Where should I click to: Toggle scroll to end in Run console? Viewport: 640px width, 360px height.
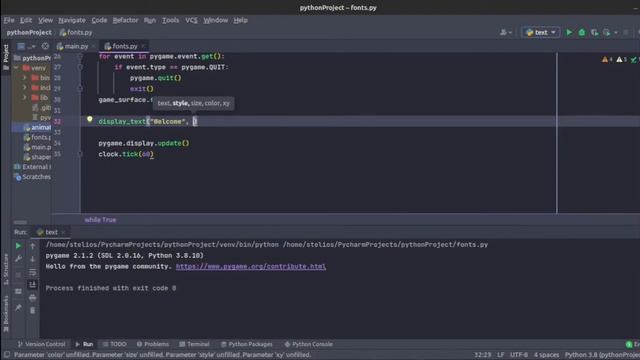[32, 284]
